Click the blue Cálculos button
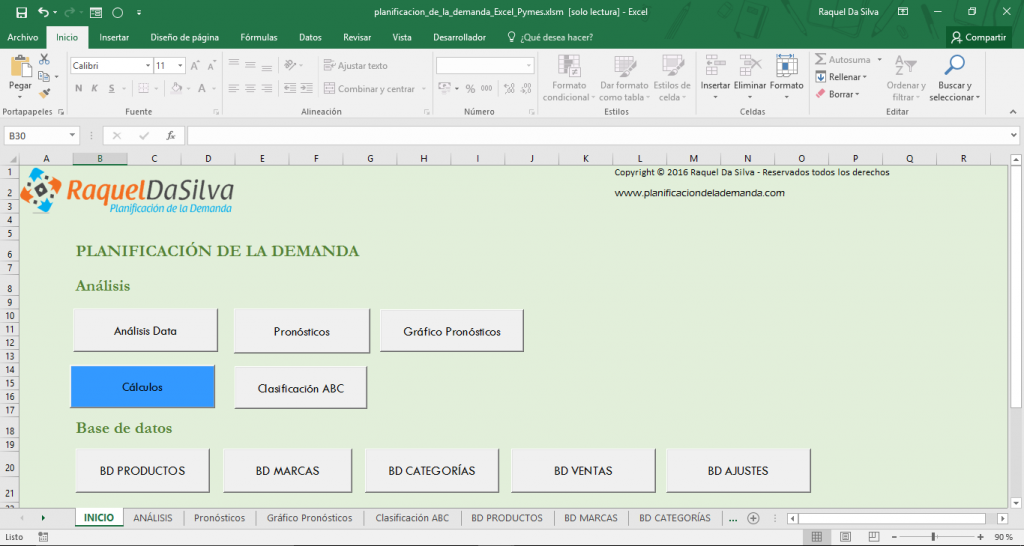The height and width of the screenshot is (546, 1024). point(142,387)
